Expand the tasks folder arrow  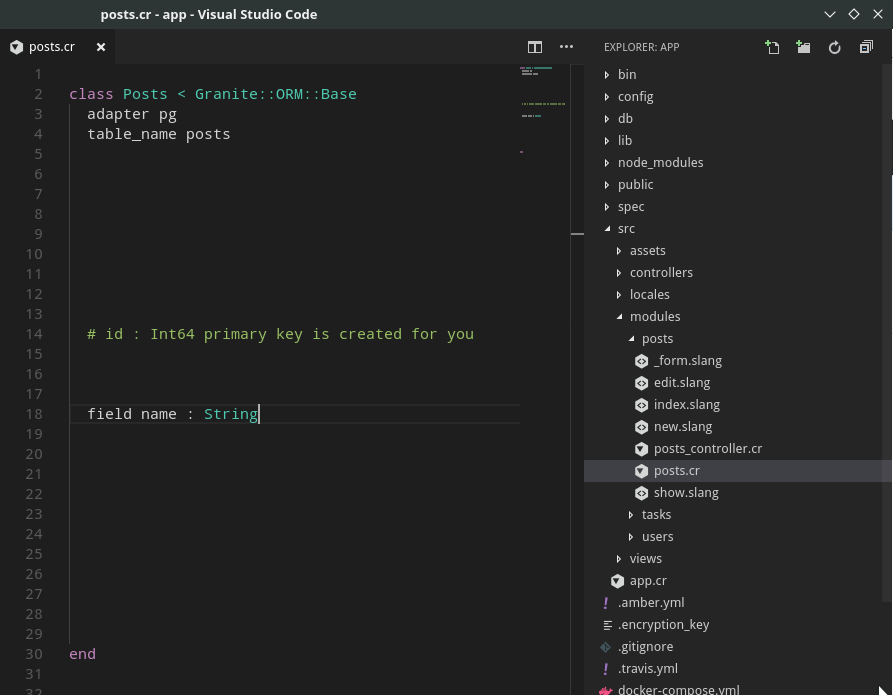pyautogui.click(x=630, y=515)
